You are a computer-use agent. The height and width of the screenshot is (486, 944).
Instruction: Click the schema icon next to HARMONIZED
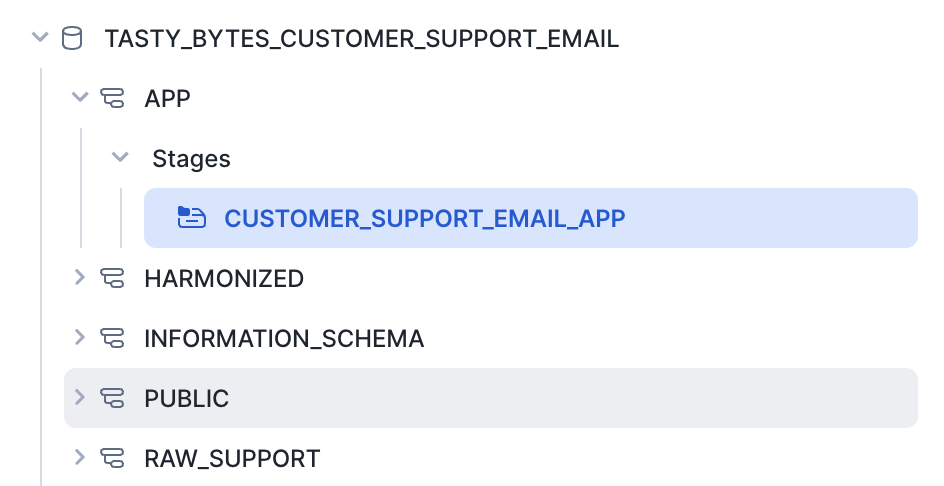point(112,278)
